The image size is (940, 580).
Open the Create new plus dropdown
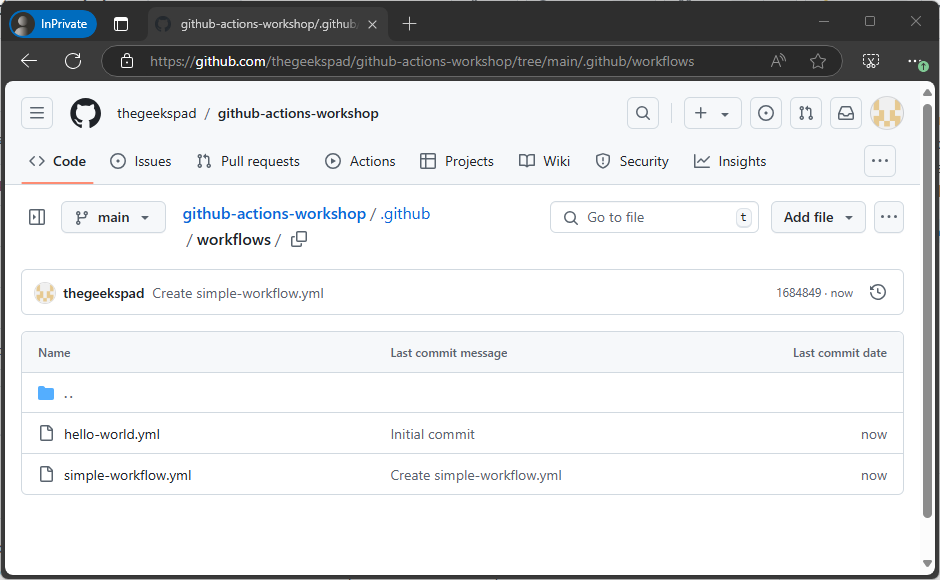[x=712, y=113]
